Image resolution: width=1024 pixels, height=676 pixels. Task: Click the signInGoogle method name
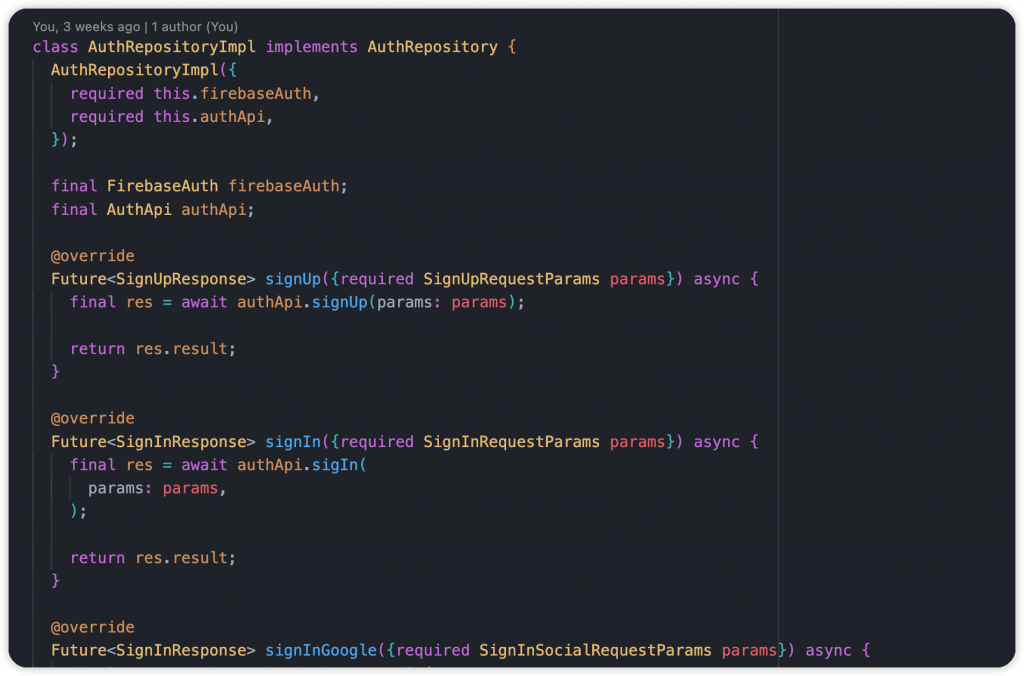[x=321, y=651]
